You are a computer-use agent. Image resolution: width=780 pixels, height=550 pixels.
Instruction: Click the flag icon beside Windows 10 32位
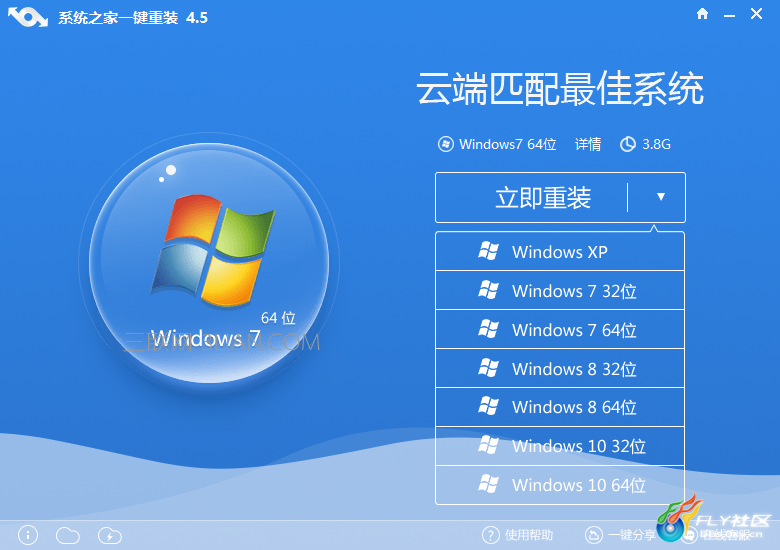[x=488, y=445]
